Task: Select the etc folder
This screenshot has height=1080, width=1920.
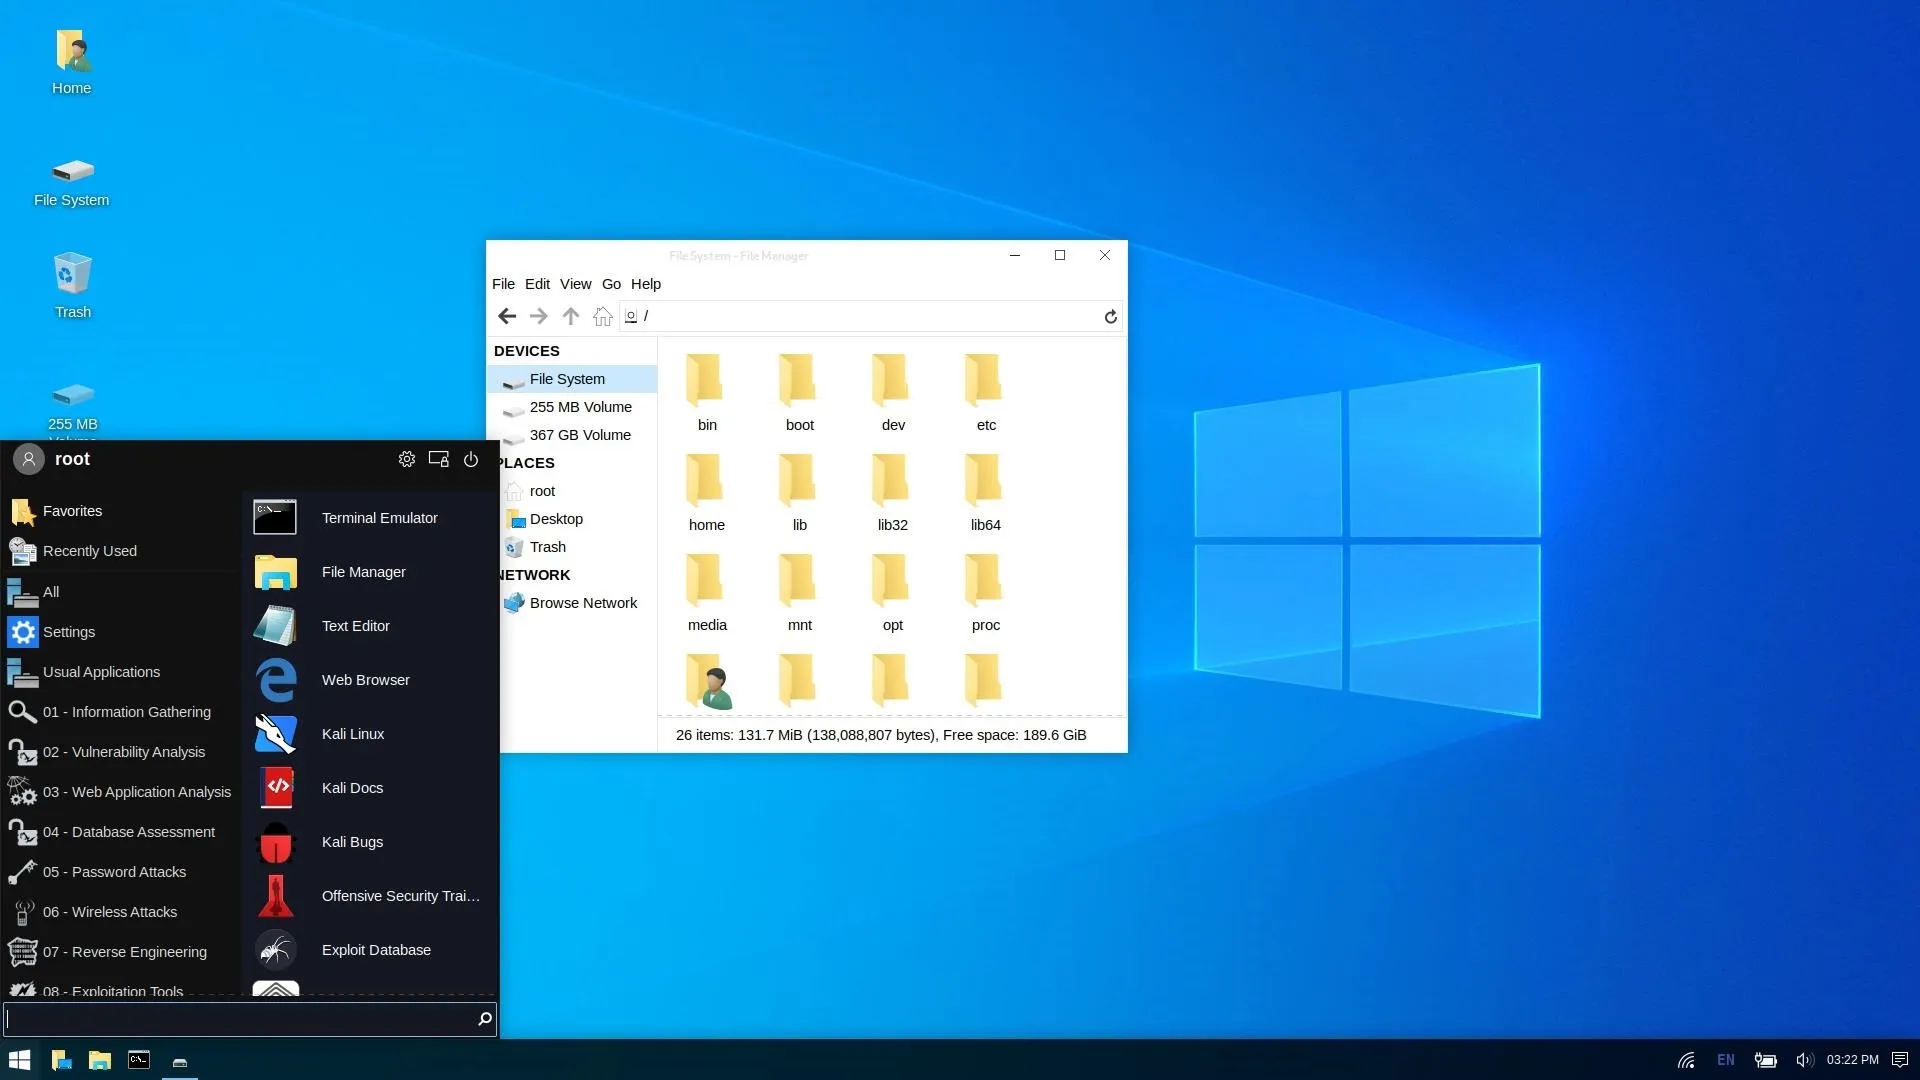Action: pyautogui.click(x=986, y=393)
